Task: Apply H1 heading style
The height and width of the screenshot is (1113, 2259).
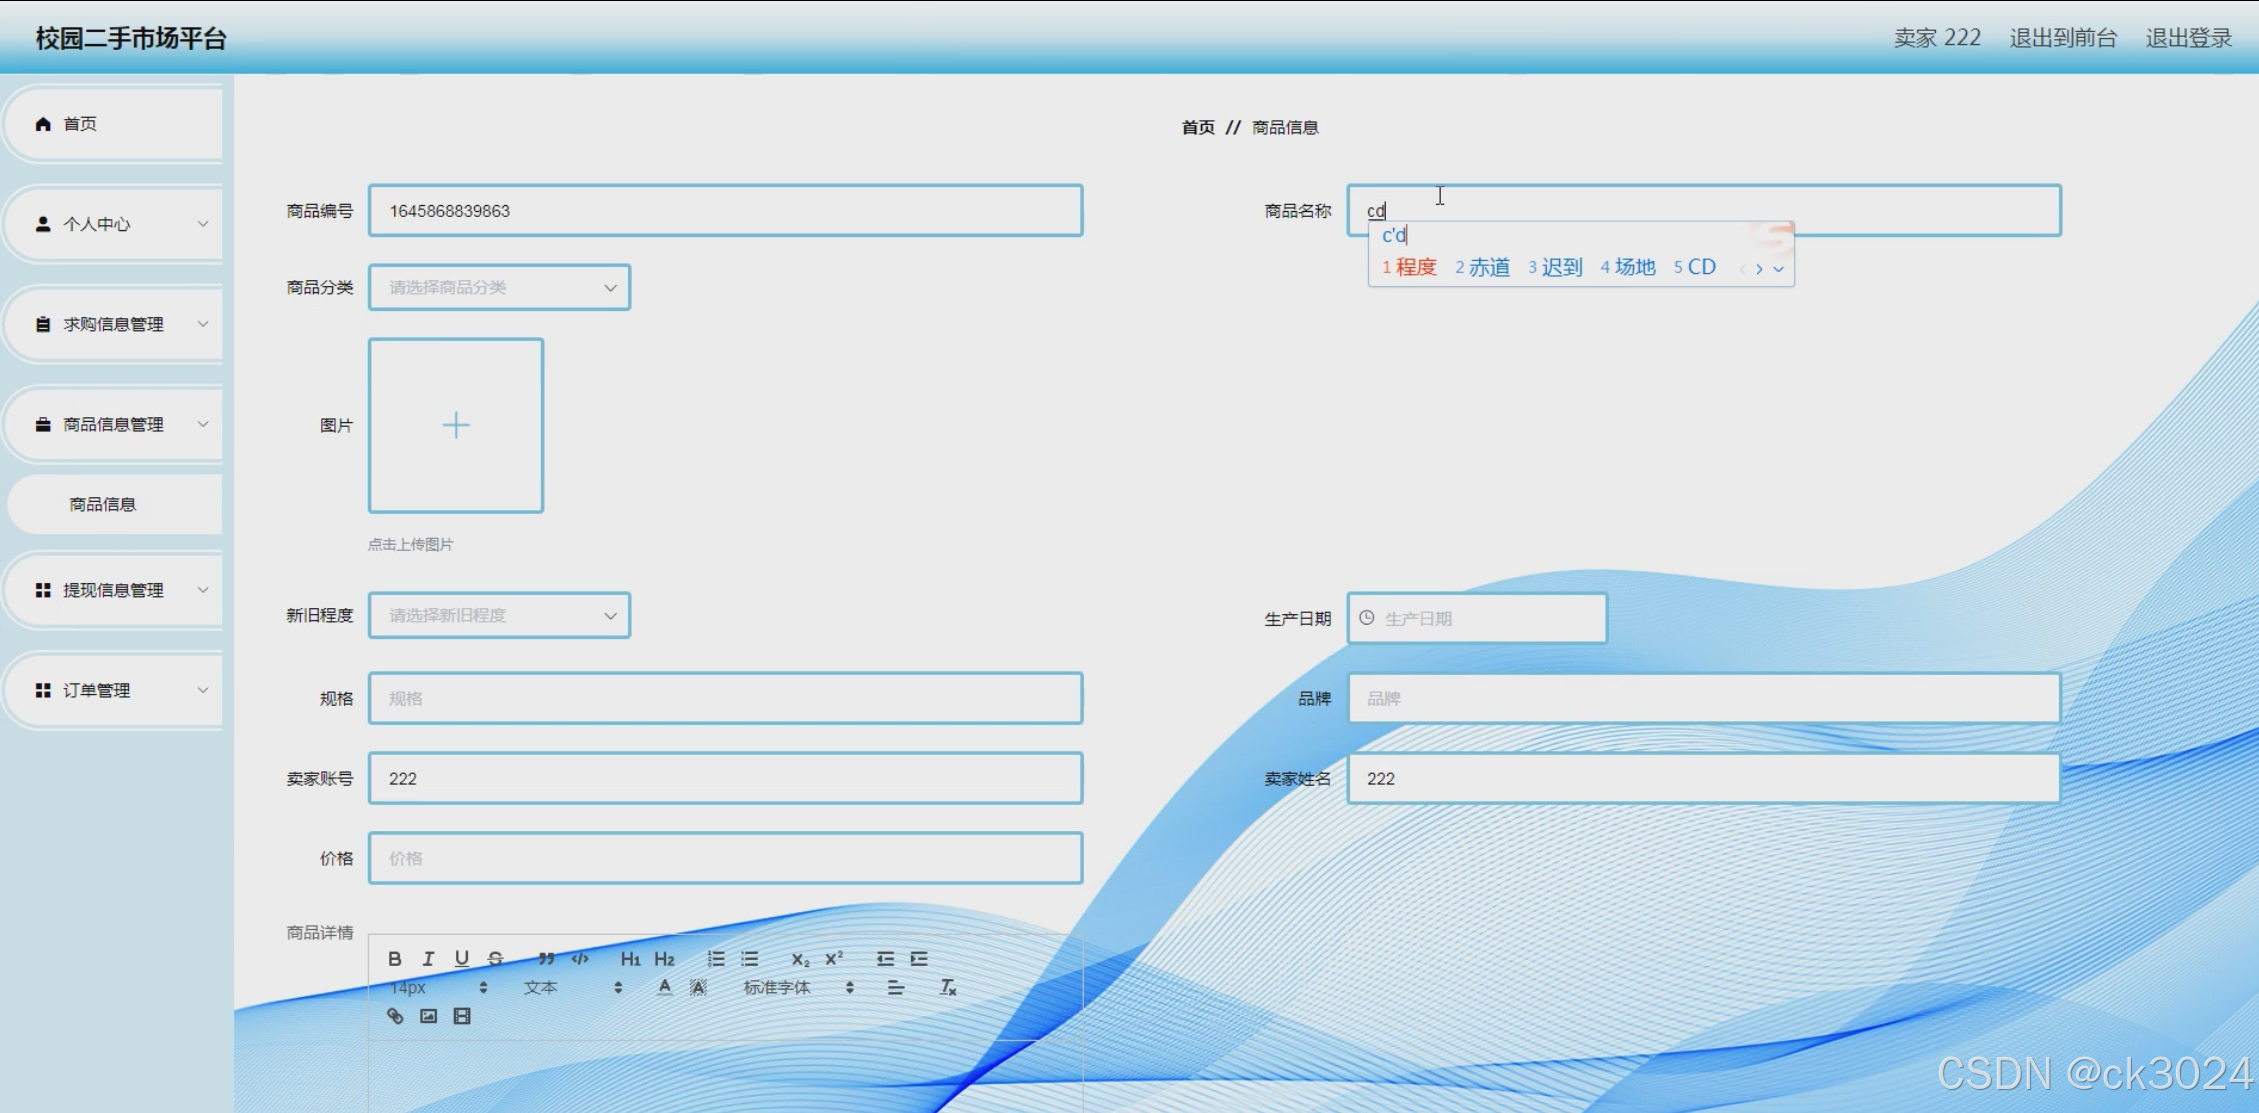Action: point(630,959)
